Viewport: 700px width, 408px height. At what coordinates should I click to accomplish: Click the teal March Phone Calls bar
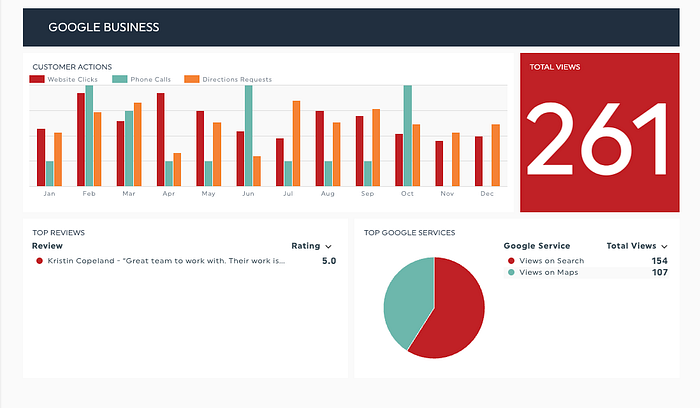[x=129, y=149]
